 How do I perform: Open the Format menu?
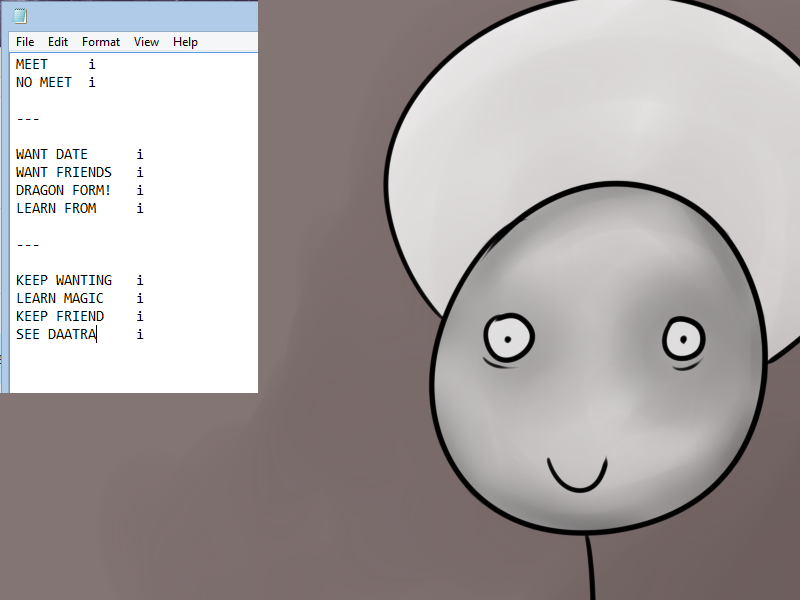click(101, 42)
